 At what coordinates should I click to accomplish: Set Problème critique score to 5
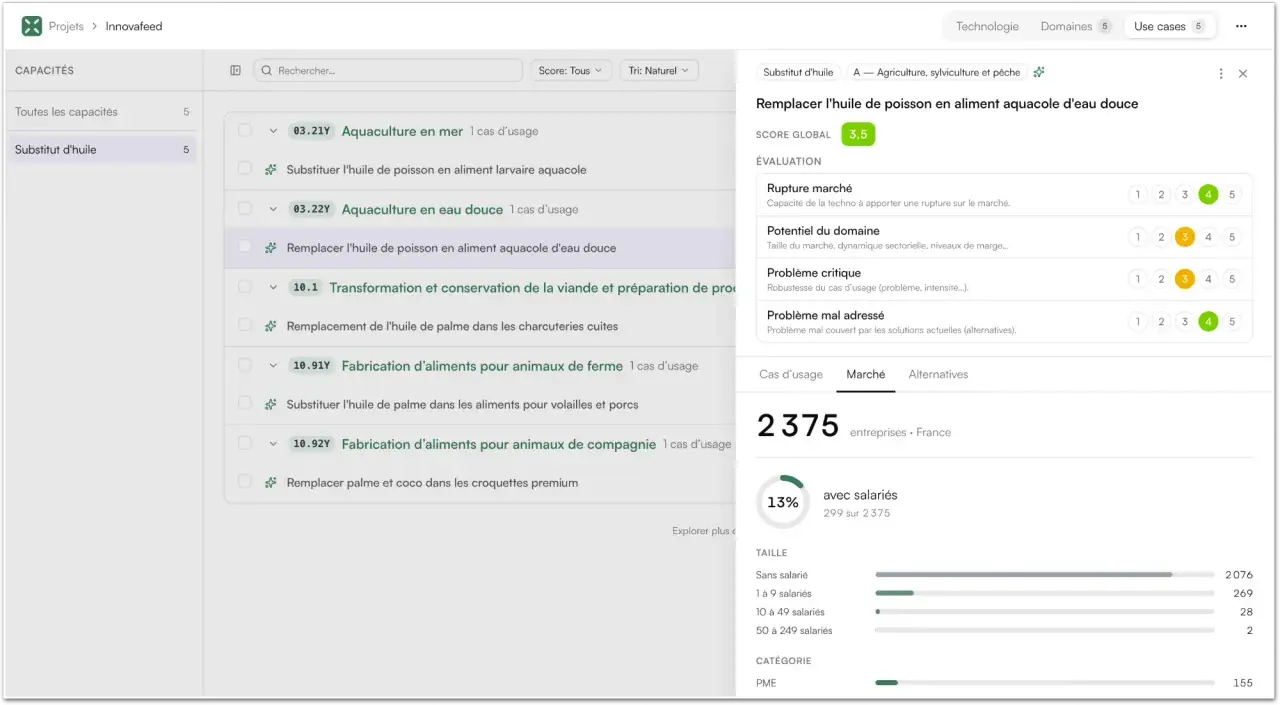pos(1232,279)
